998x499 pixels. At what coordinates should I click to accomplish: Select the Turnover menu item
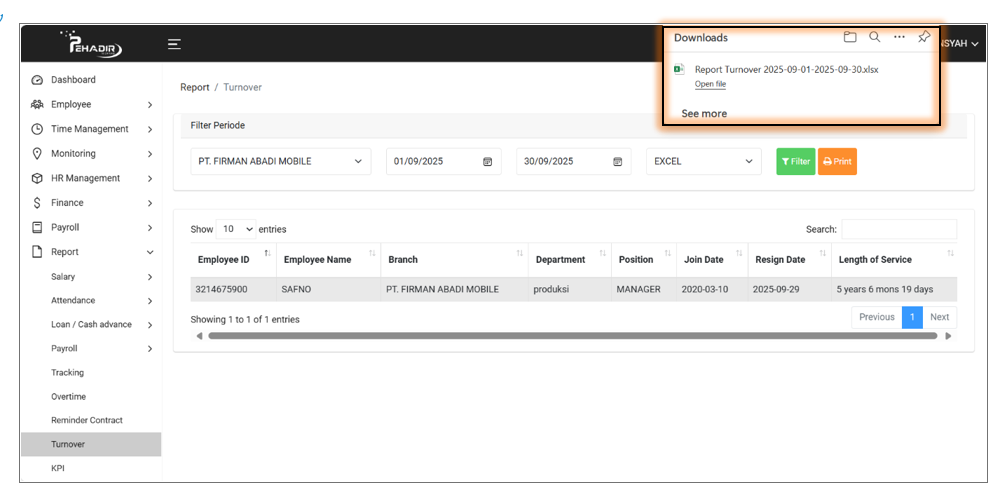(91, 444)
